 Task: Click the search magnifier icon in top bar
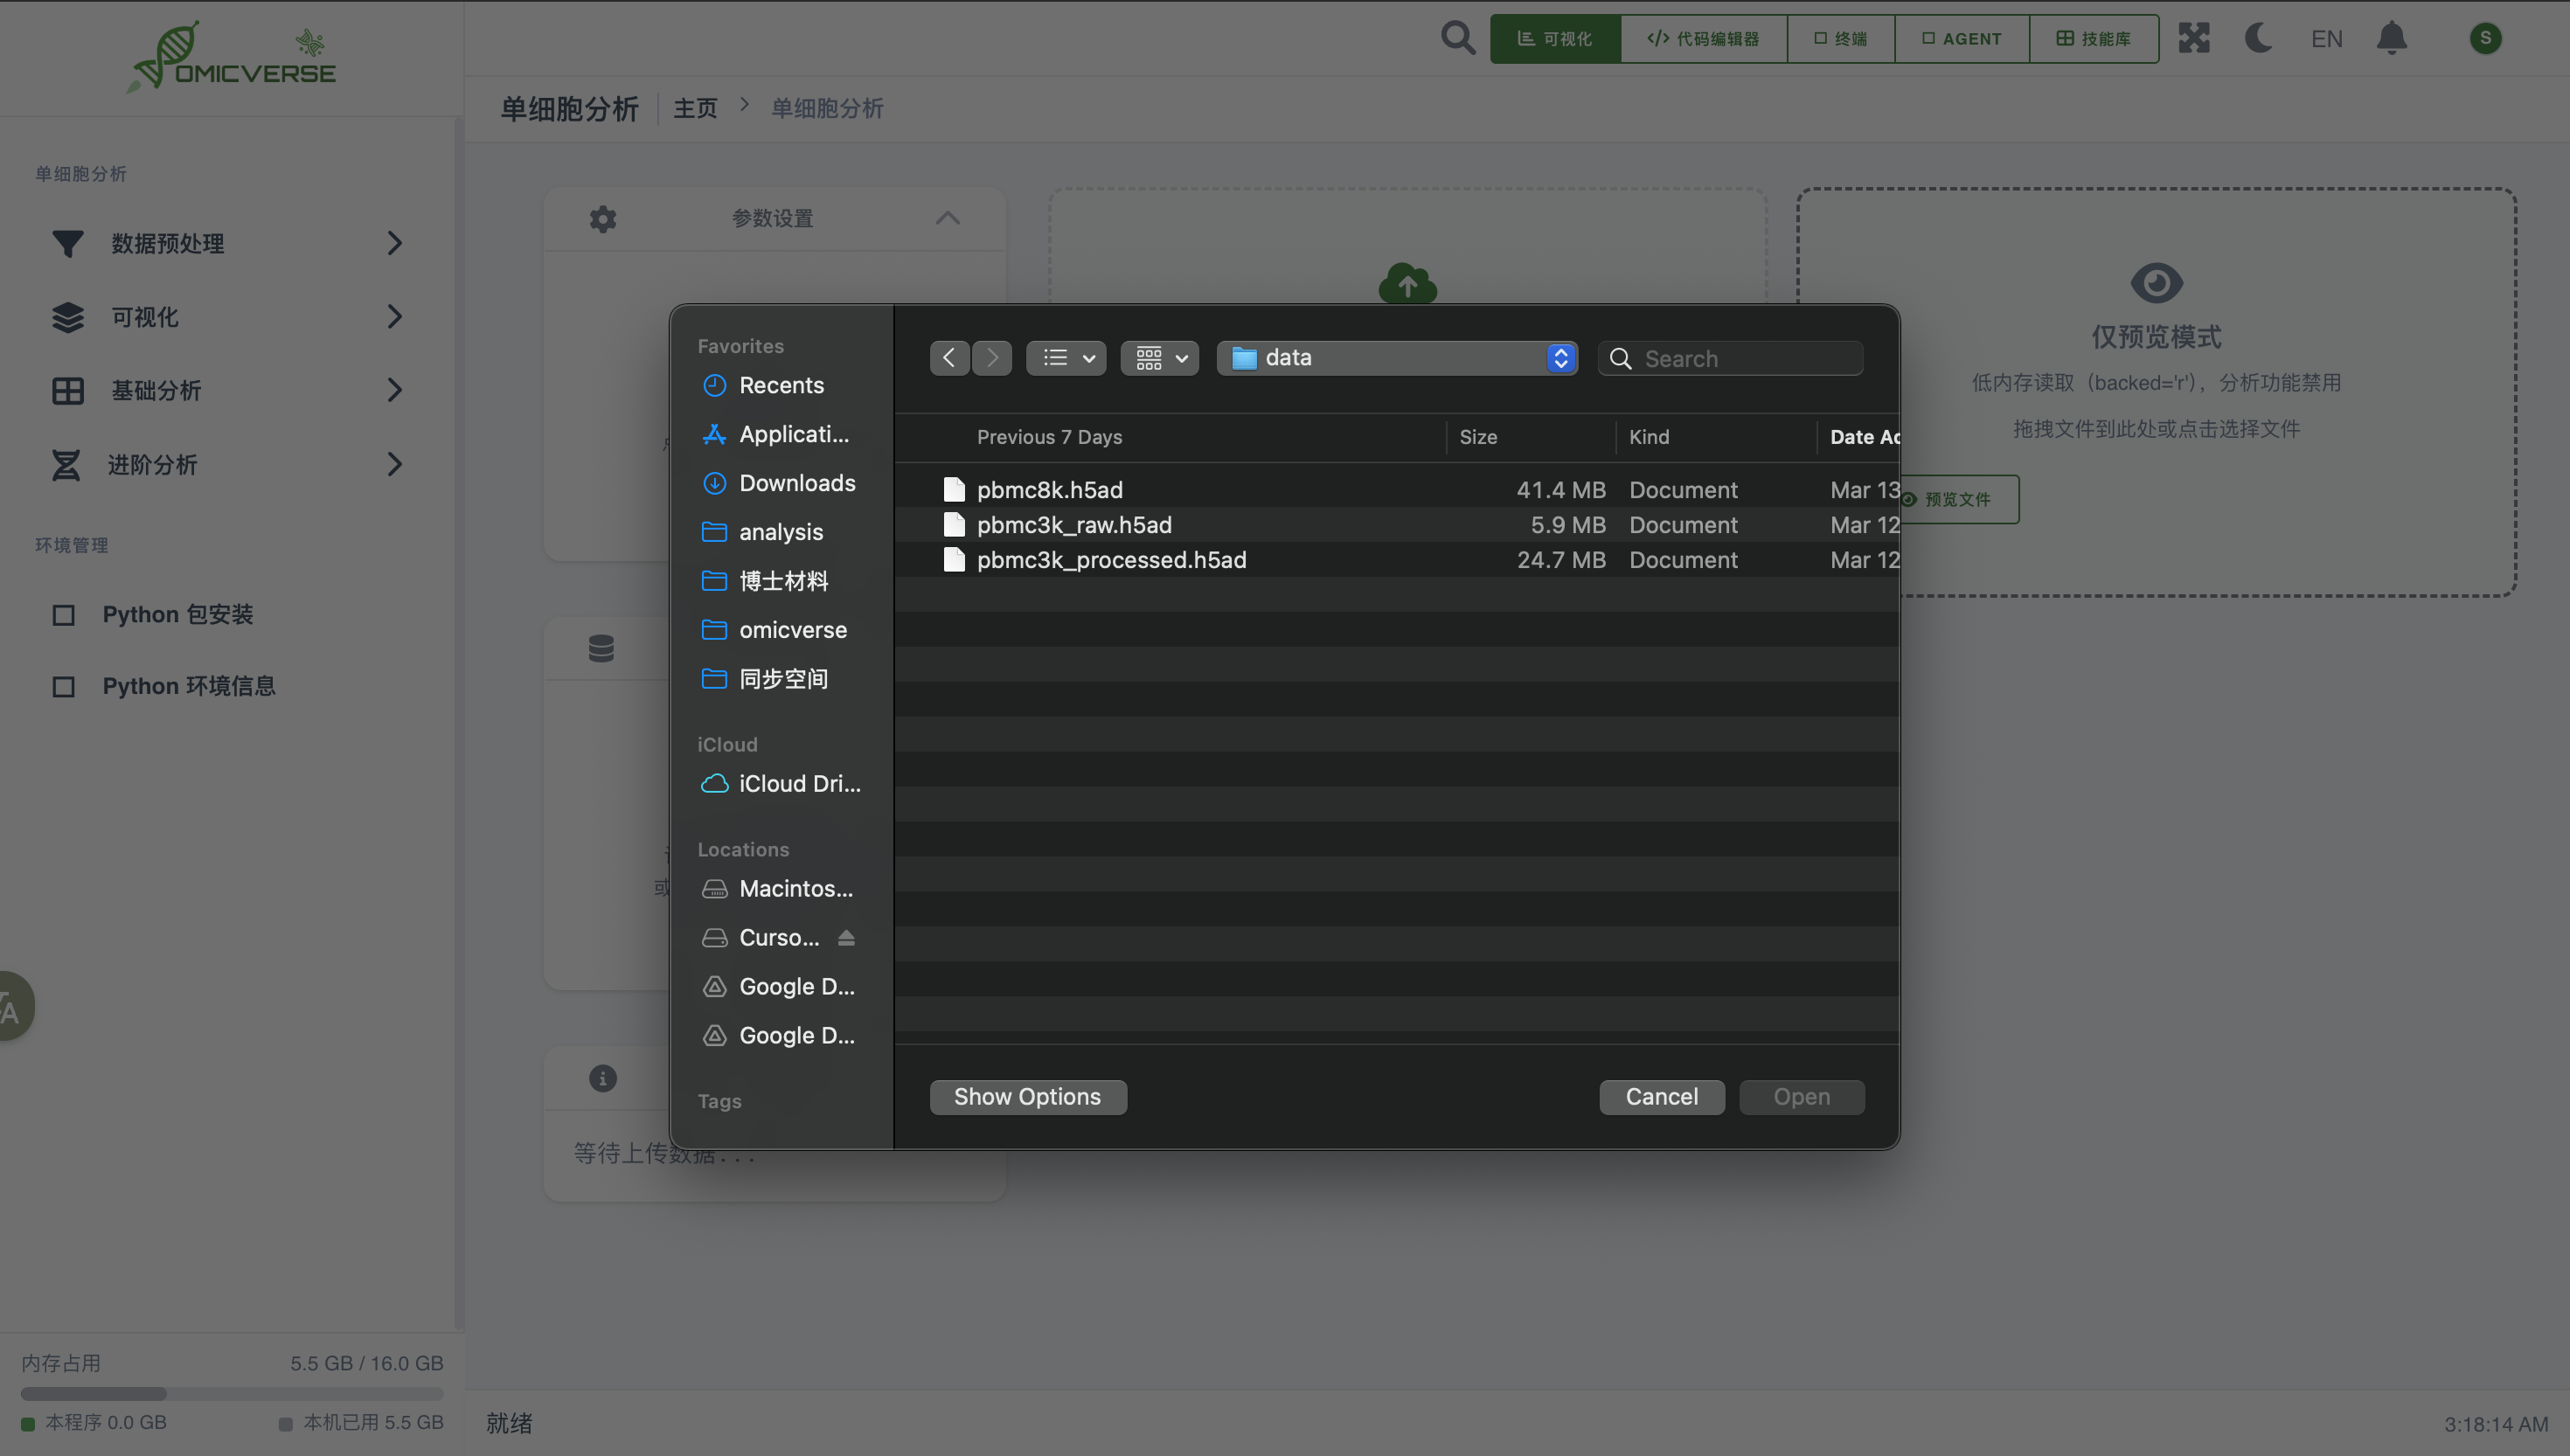[1457, 38]
